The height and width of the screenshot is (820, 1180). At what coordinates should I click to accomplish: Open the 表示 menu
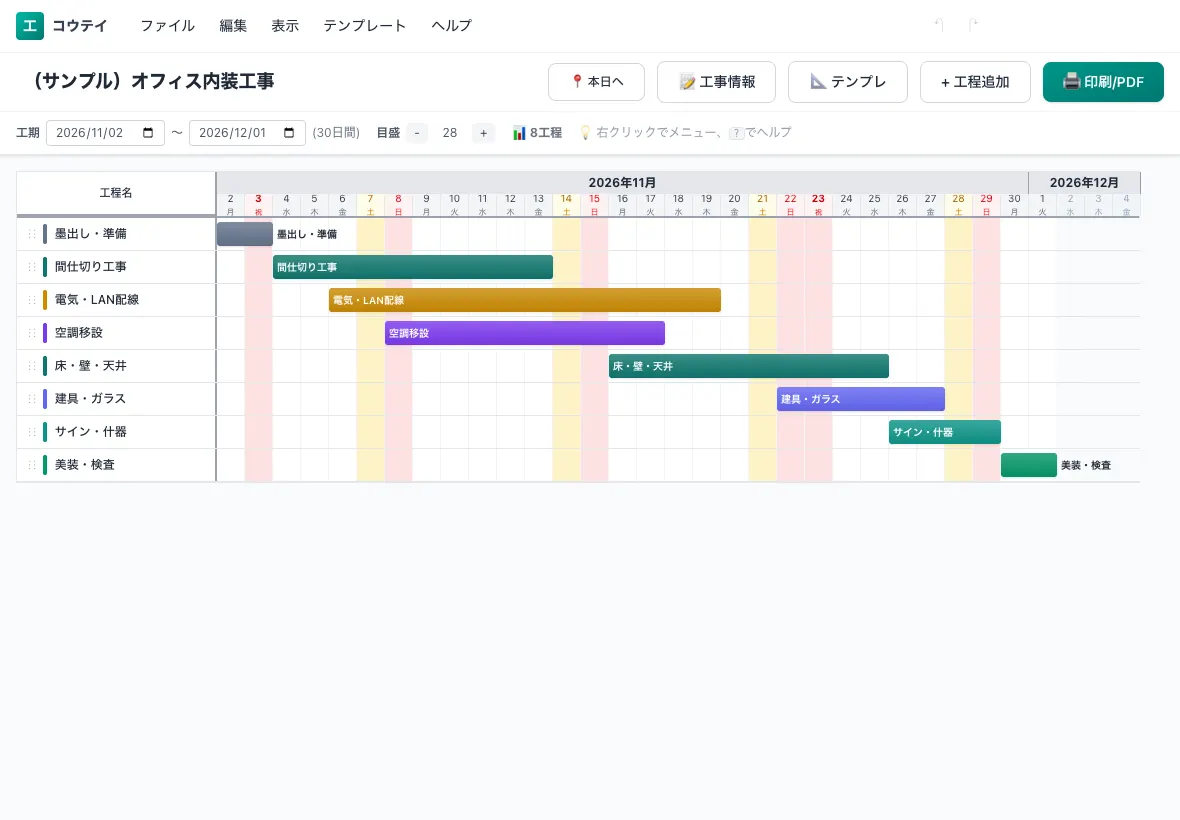click(285, 26)
